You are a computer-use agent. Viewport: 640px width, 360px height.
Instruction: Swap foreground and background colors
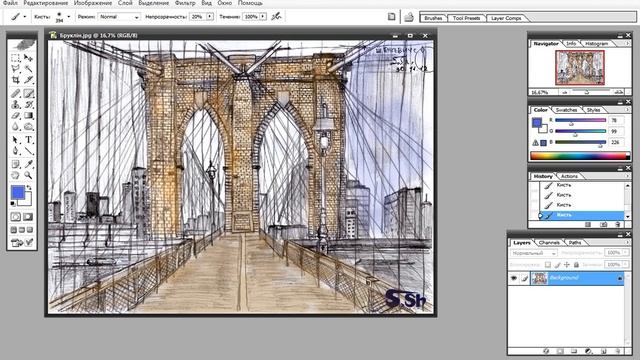(29, 188)
